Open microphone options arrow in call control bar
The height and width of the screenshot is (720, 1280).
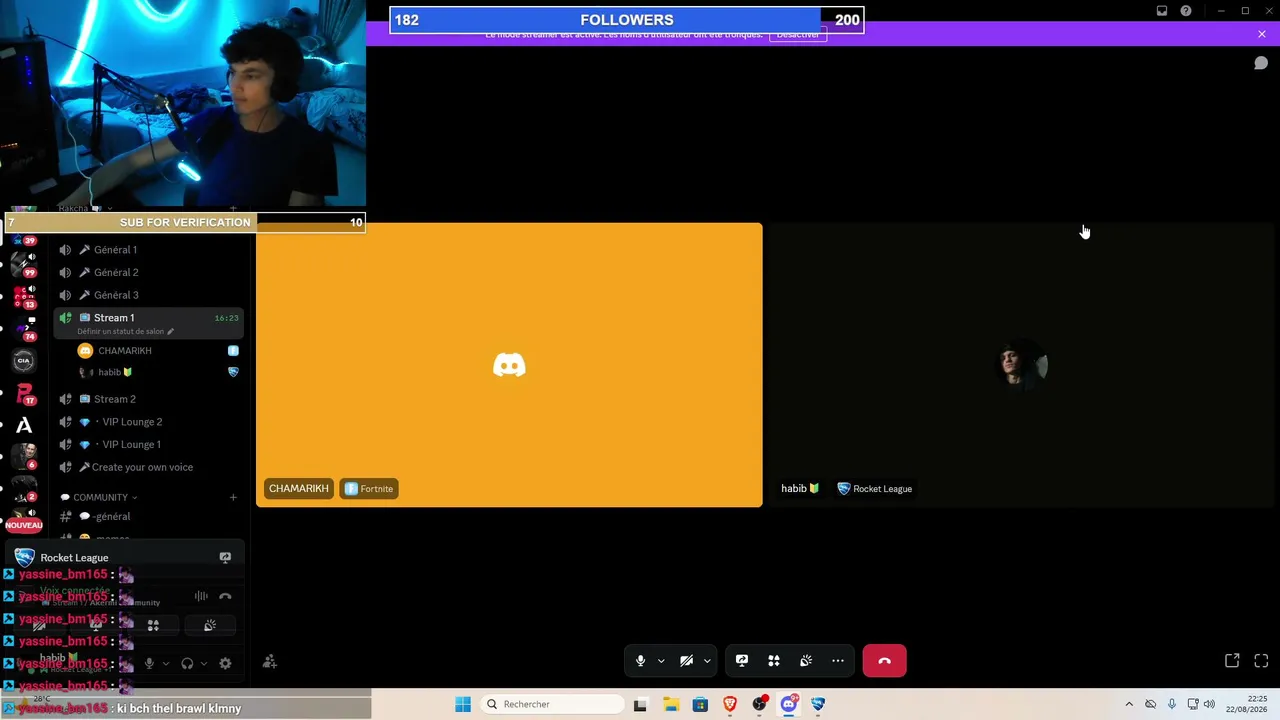click(x=661, y=661)
